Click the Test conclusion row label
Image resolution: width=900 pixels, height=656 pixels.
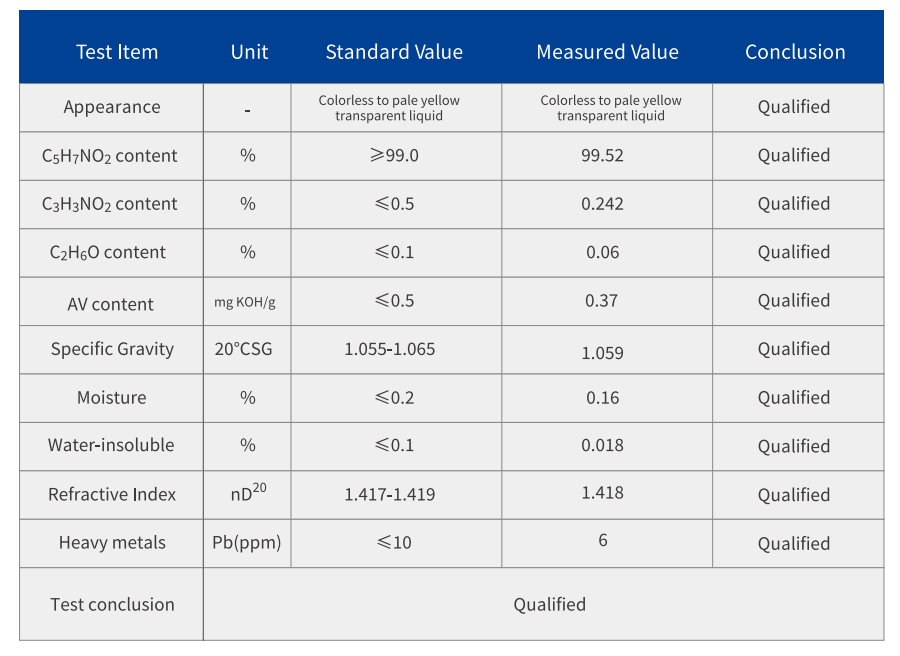[x=112, y=604]
